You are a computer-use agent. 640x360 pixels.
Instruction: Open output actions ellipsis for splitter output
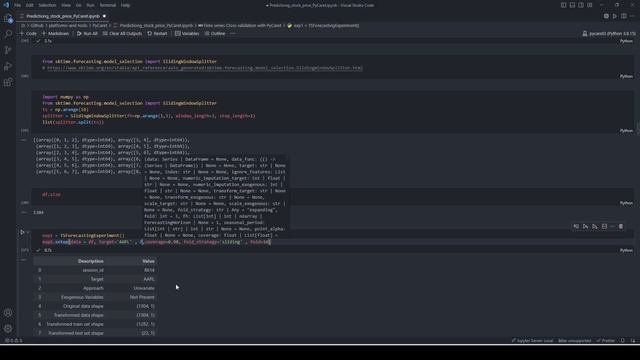tap(24, 140)
